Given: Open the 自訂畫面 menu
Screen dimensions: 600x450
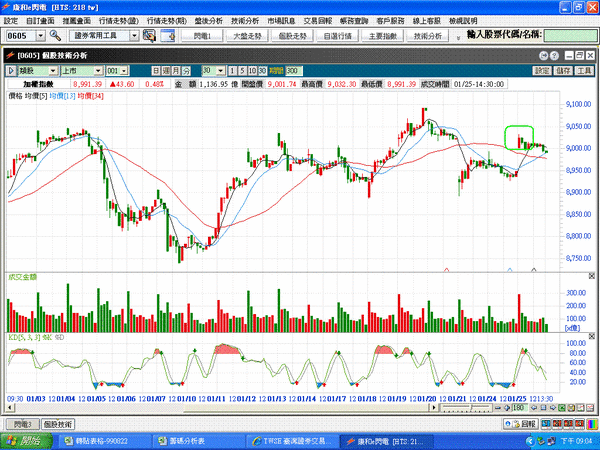Looking at the screenshot, I should pos(40,21).
